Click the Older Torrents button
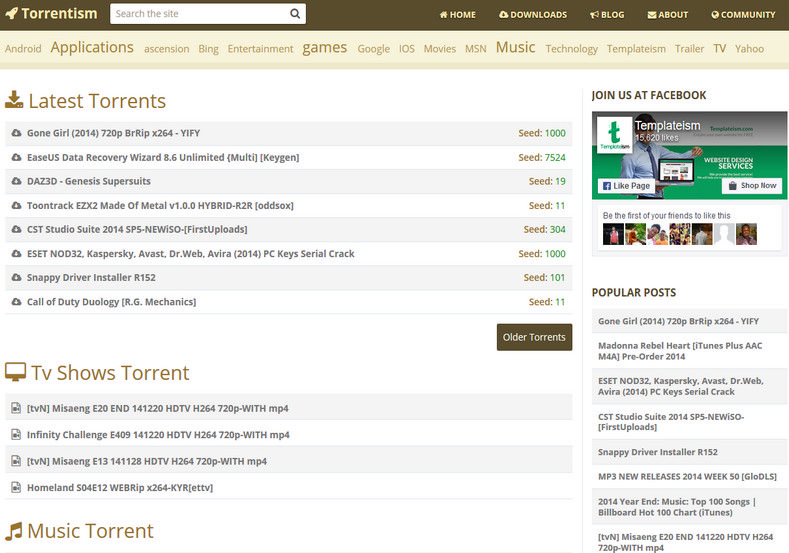The image size is (789, 553). coord(534,337)
